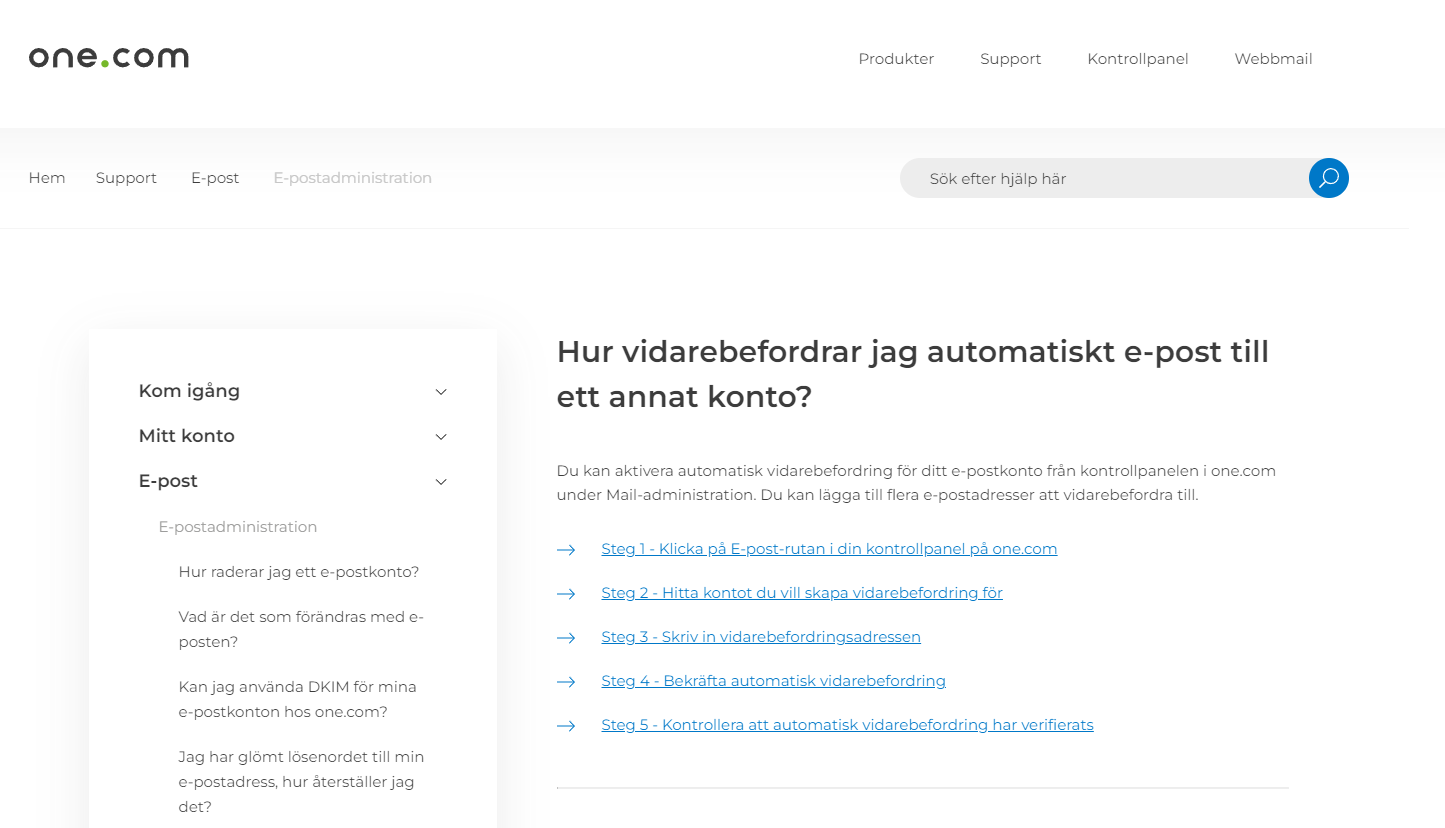Open Steg 5 - Kontrollera verifierats link

(x=847, y=725)
